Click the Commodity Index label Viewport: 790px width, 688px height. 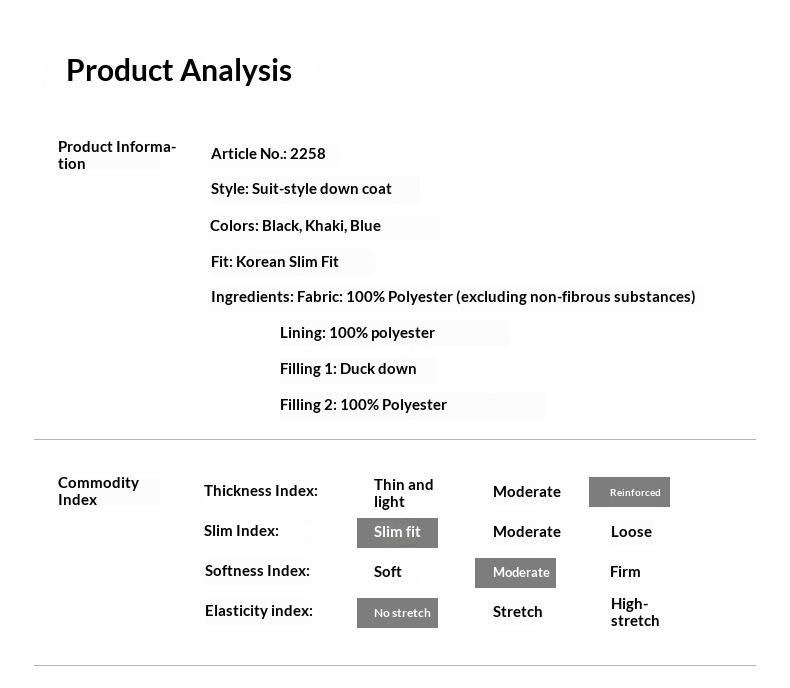[x=98, y=491]
